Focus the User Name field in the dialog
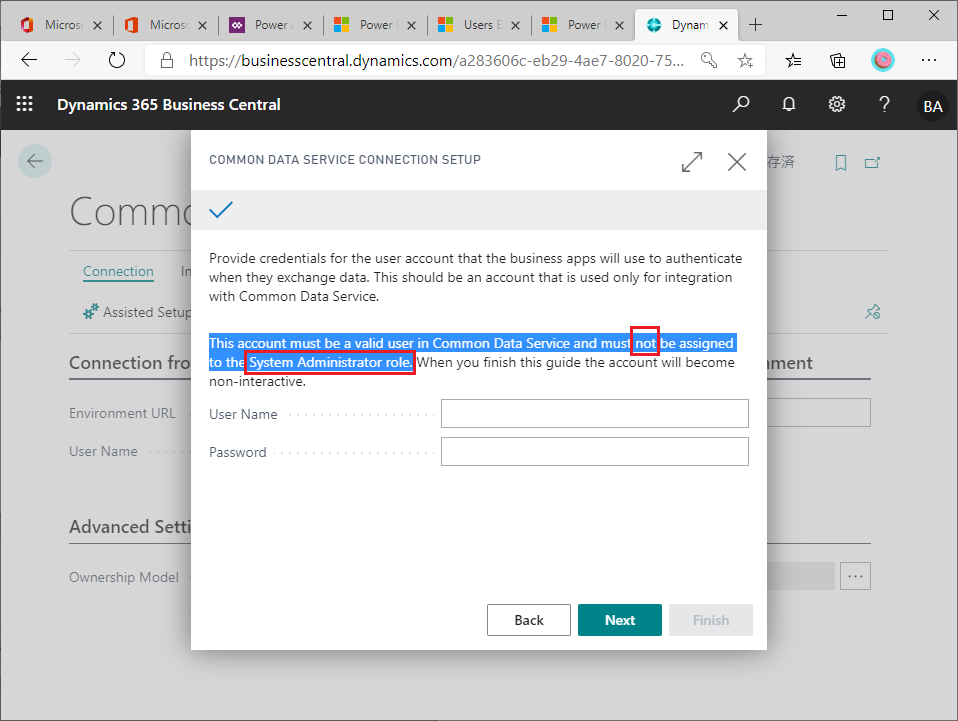 [x=594, y=414]
